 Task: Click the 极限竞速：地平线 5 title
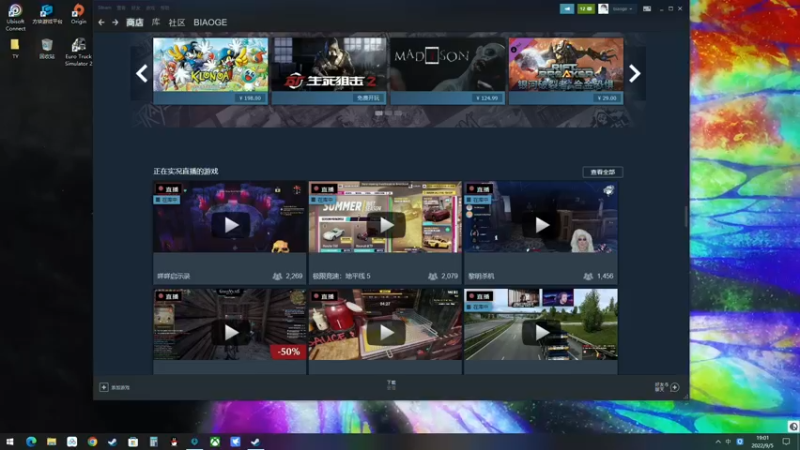[341, 276]
